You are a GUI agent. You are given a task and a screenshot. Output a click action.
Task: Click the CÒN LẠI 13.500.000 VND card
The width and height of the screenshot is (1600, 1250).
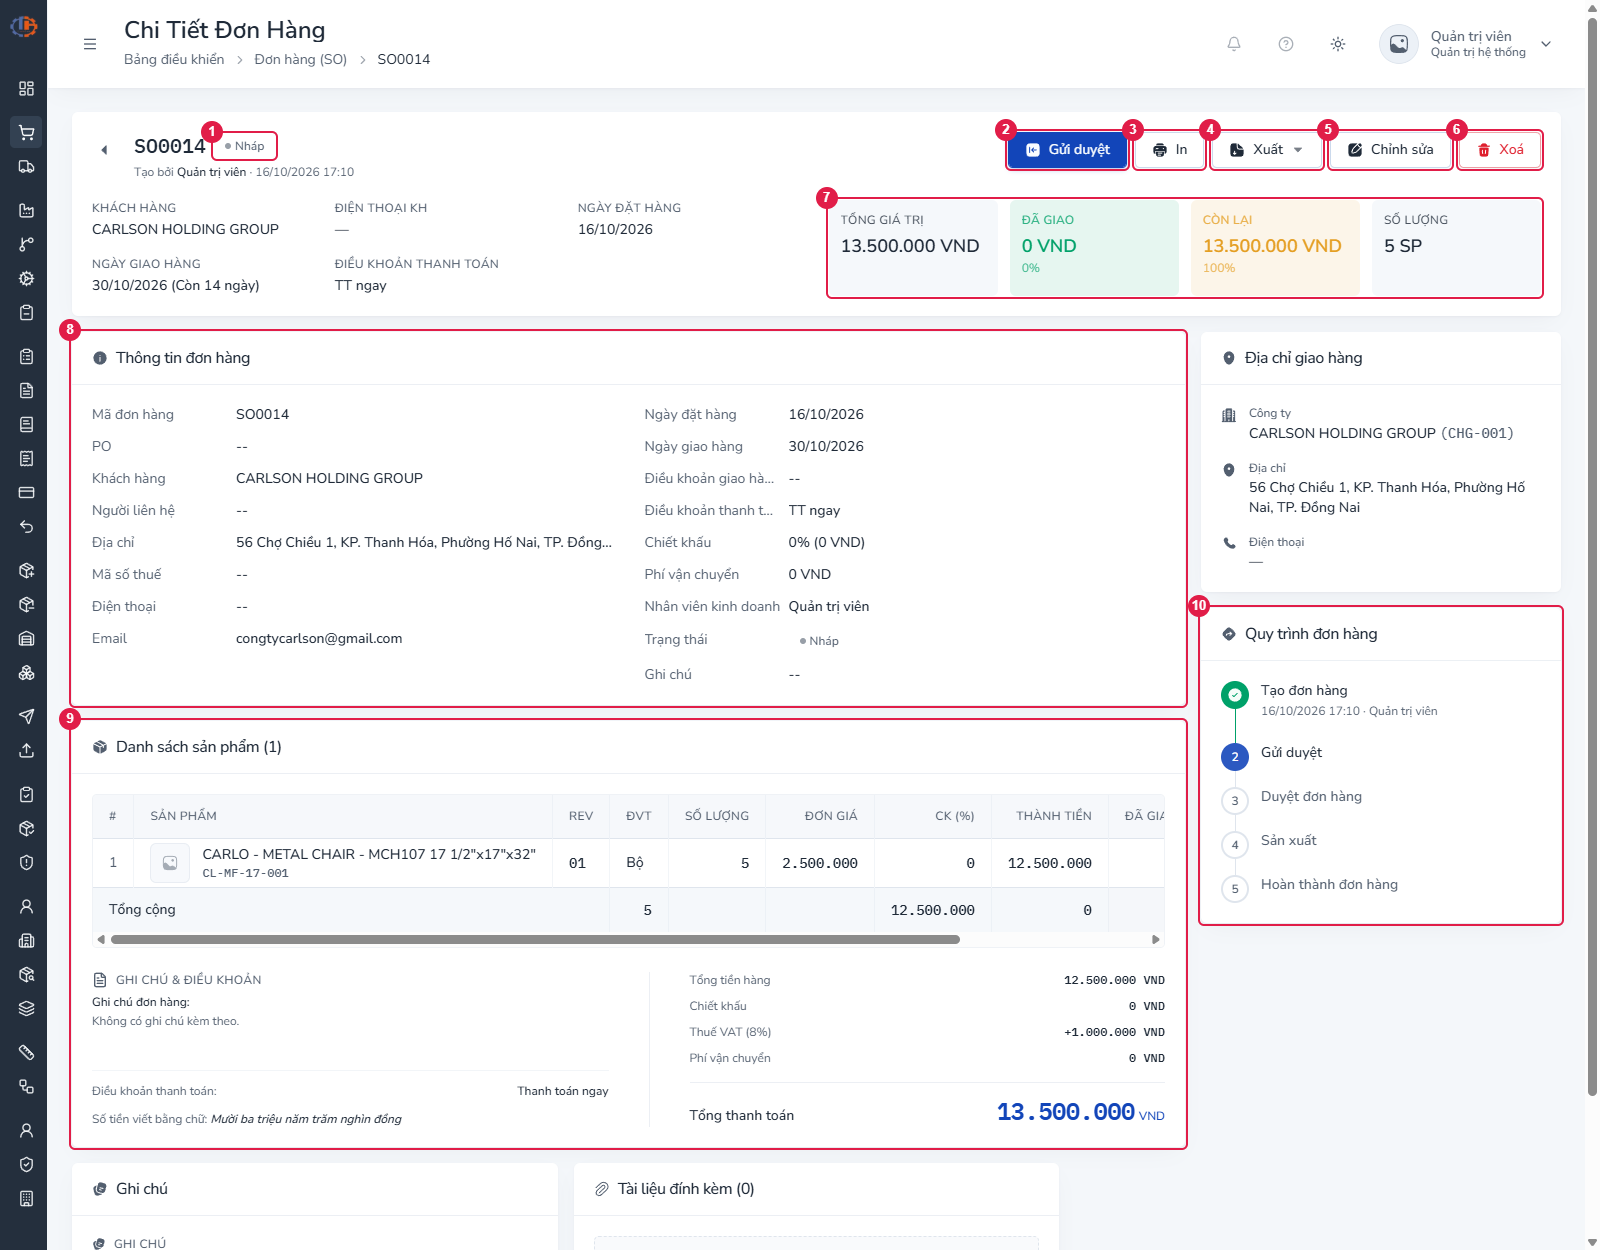[x=1274, y=247]
